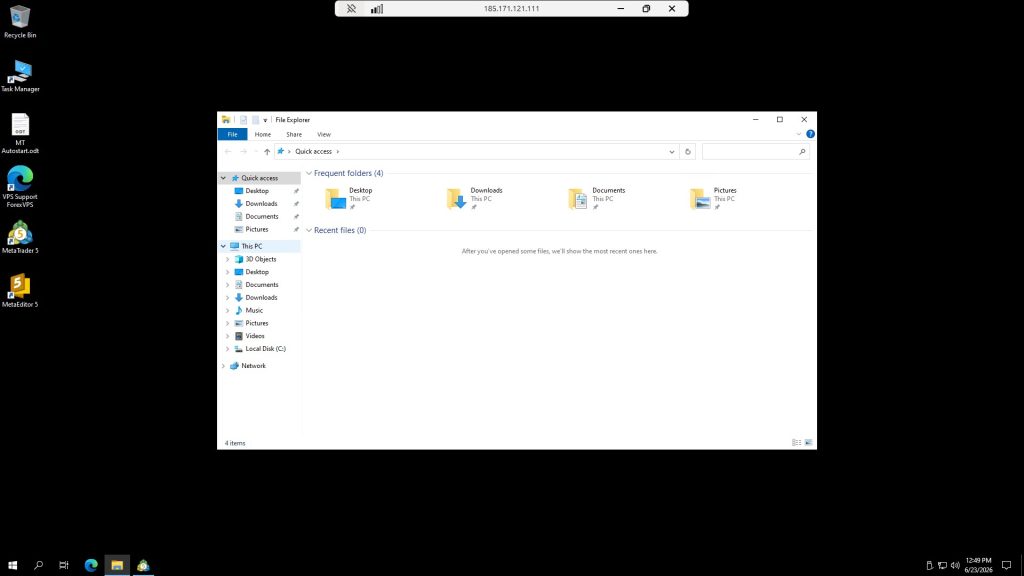Launch the MetaTrader 5 desktop icon

point(20,237)
